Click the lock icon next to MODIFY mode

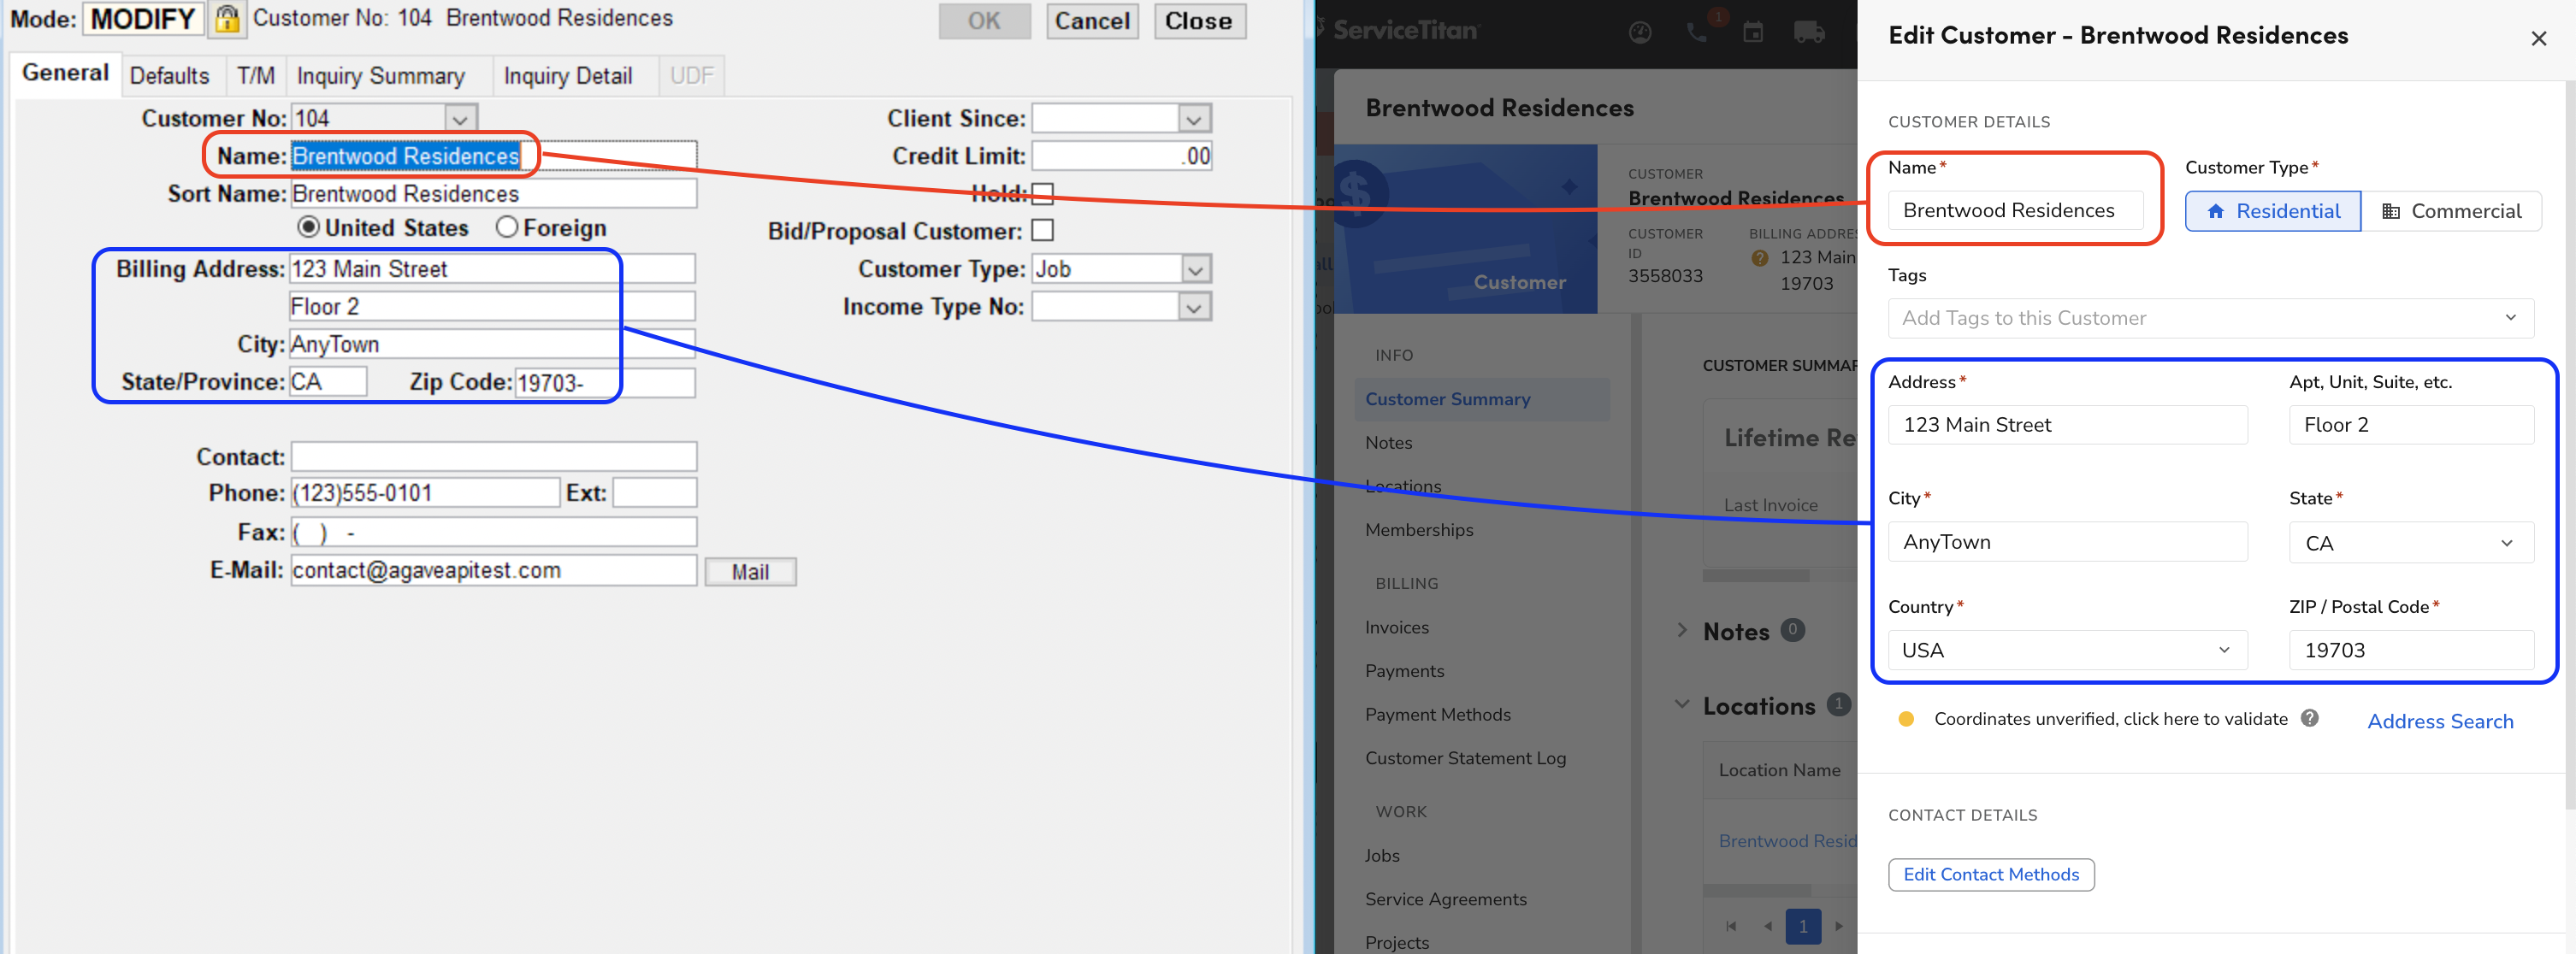(225, 18)
